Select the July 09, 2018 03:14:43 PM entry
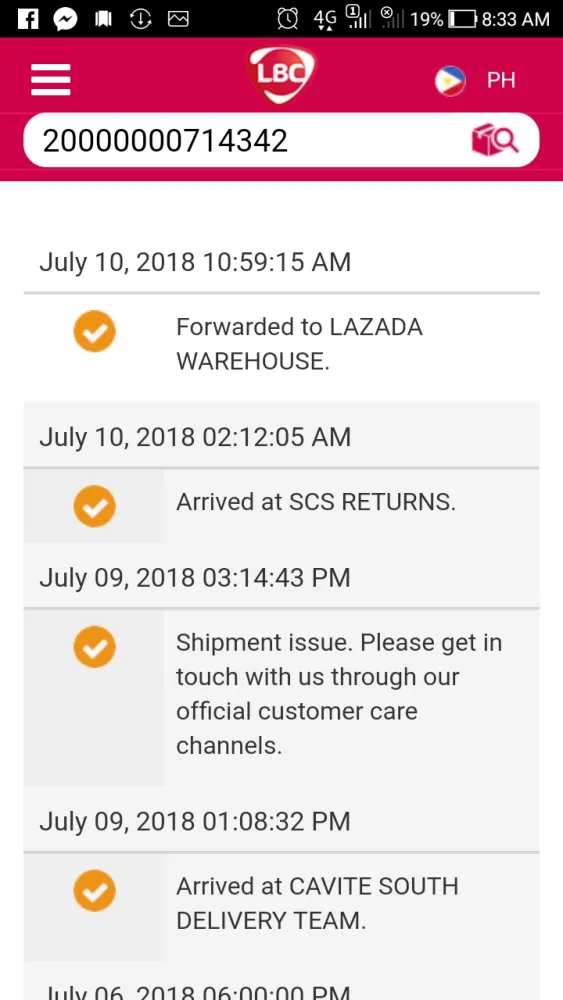The height and width of the screenshot is (1000, 563). 195,577
